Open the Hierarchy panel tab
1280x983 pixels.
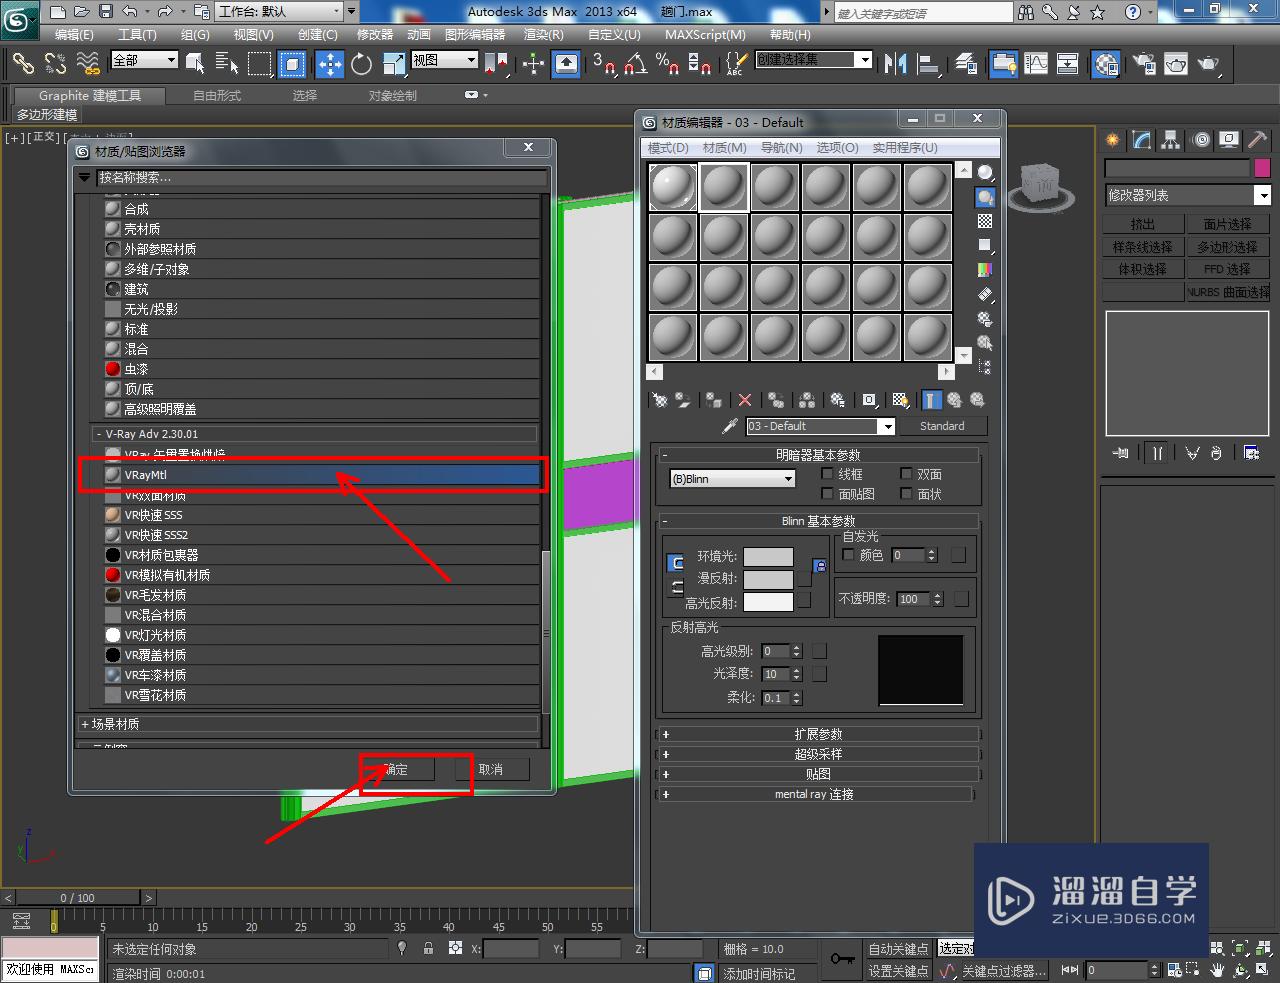1171,140
